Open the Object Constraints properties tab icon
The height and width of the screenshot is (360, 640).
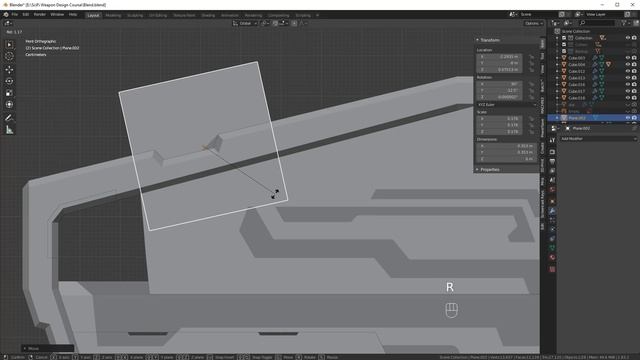point(552,239)
